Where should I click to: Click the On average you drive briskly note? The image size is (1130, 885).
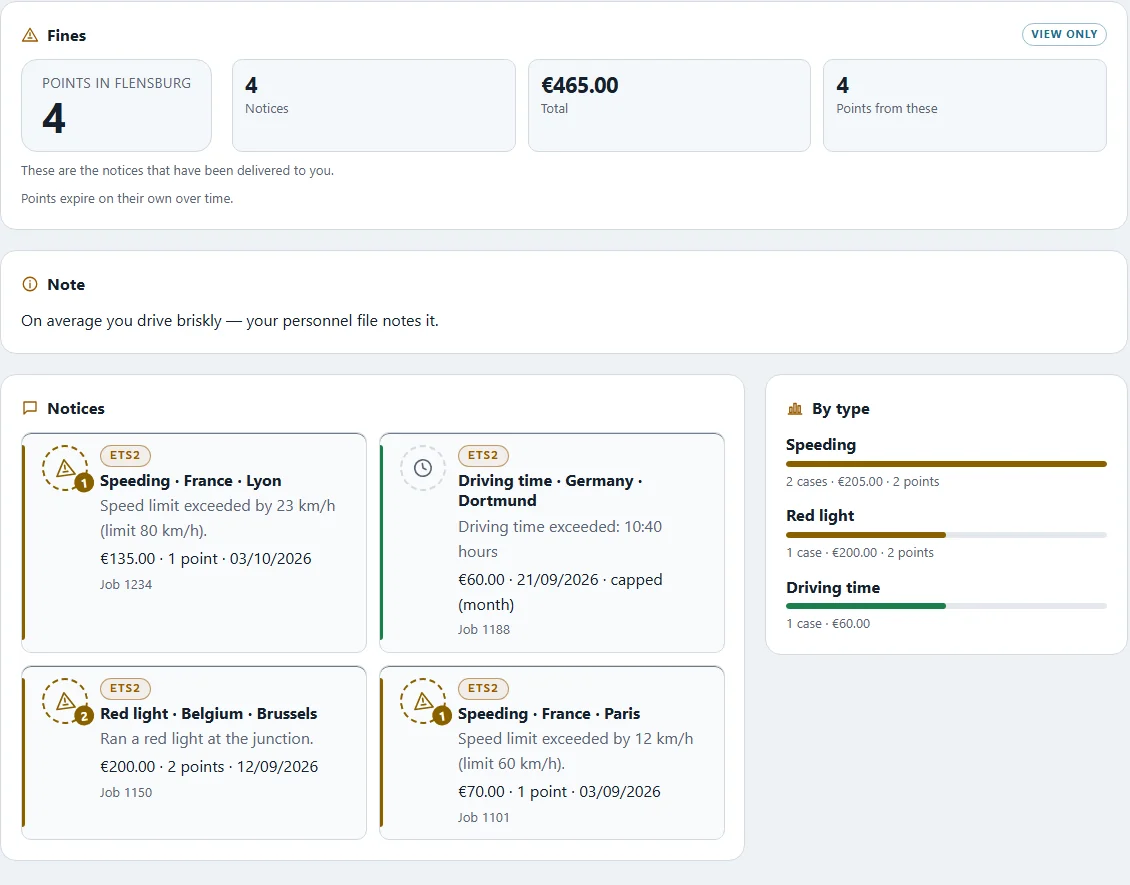pyautogui.click(x=230, y=321)
